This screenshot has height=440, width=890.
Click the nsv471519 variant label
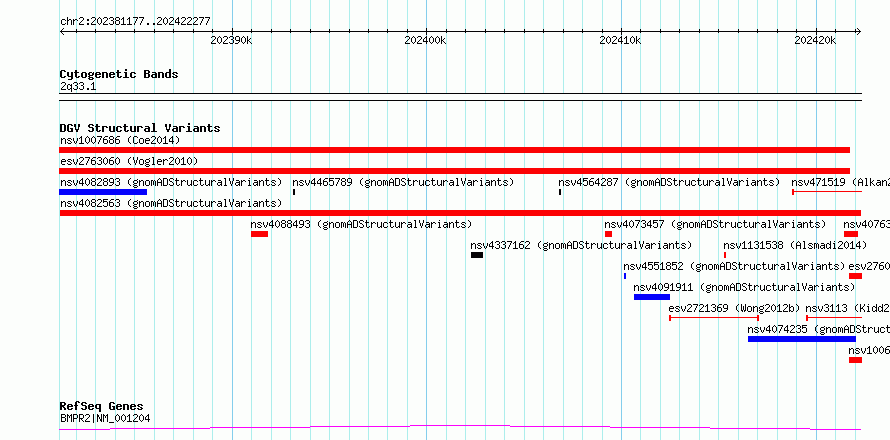pyautogui.click(x=841, y=182)
